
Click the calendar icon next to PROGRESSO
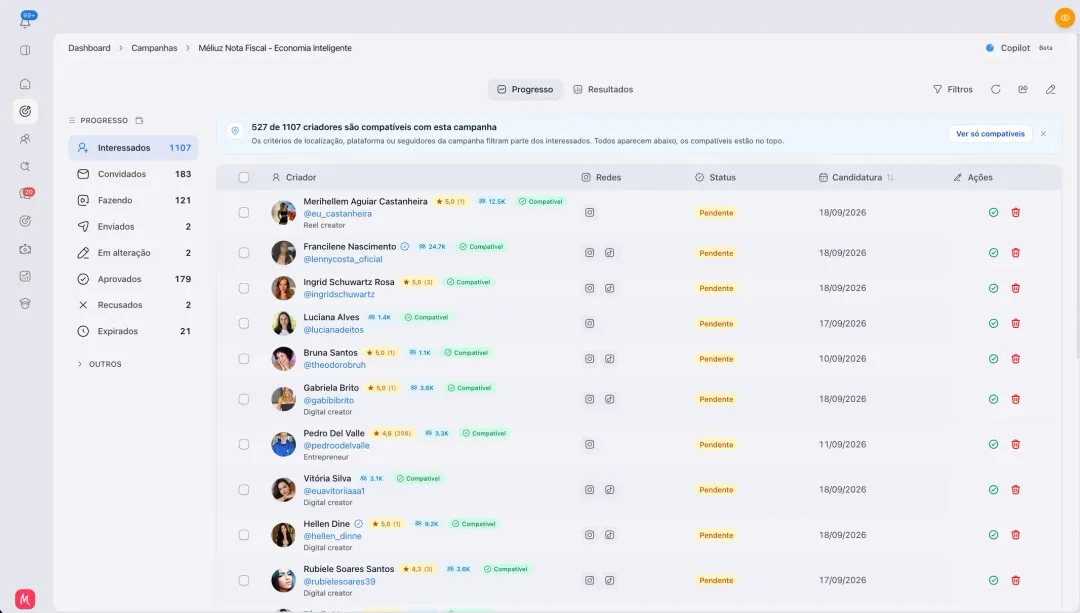(x=139, y=121)
